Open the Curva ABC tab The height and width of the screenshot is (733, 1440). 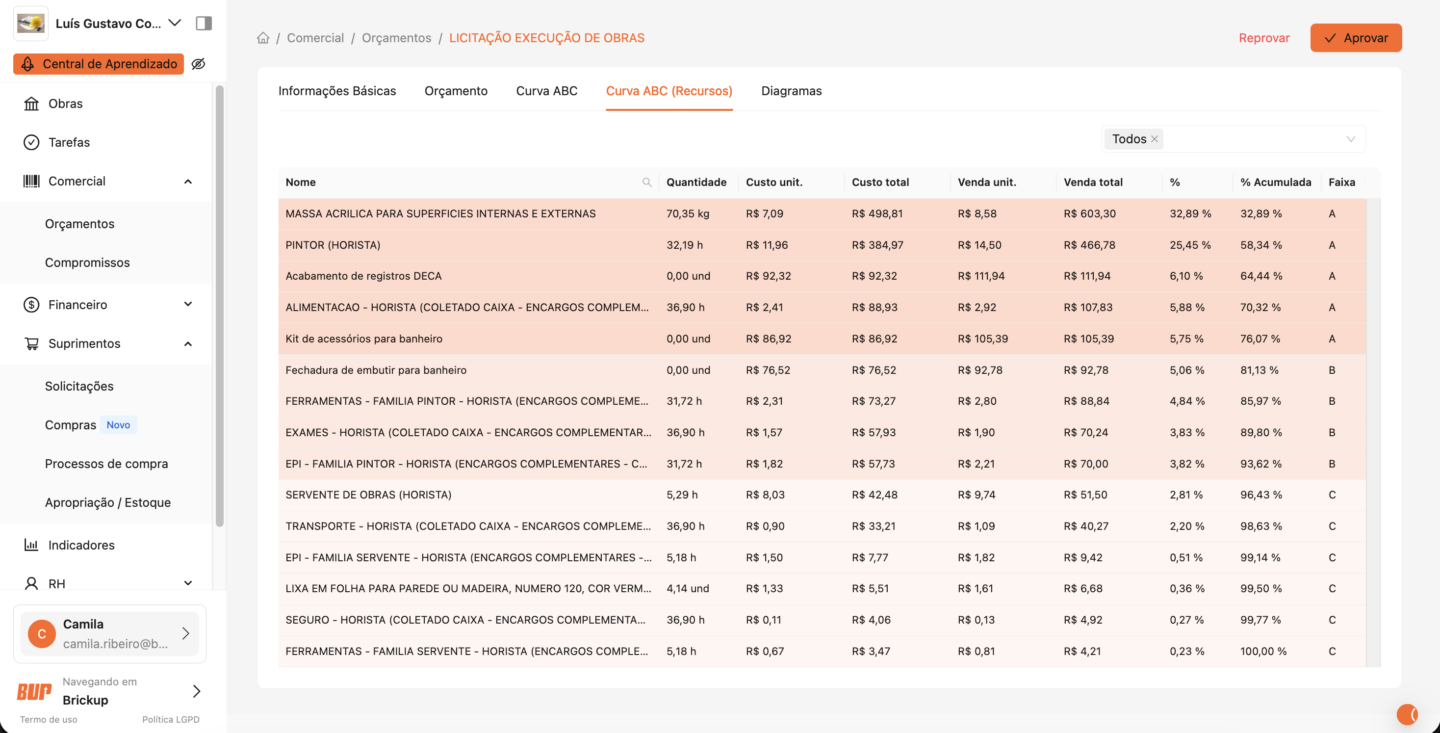click(x=547, y=91)
